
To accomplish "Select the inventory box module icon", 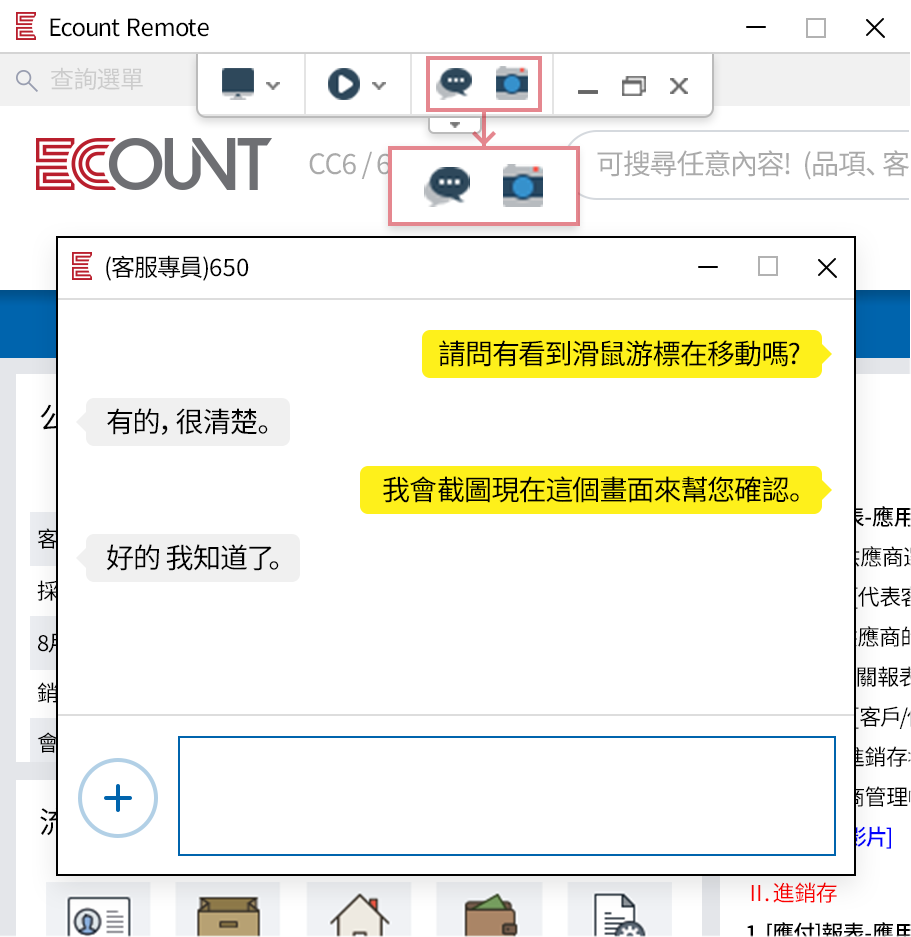I will (x=228, y=912).
